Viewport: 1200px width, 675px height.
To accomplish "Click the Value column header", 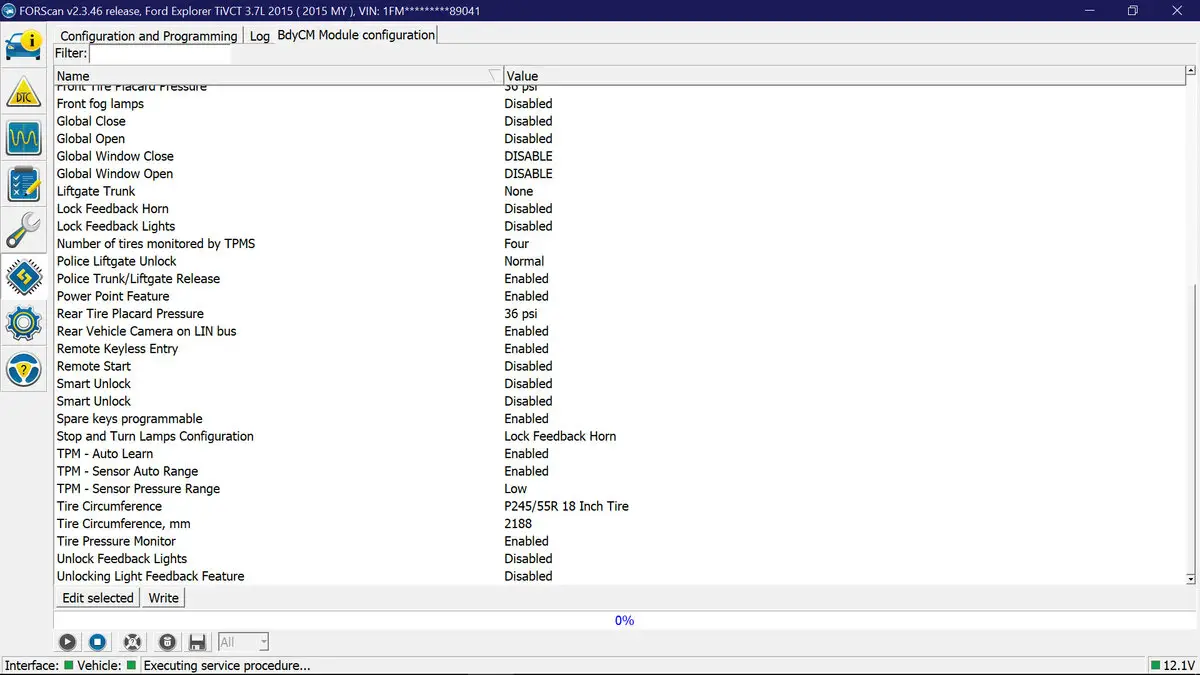I will pos(843,76).
